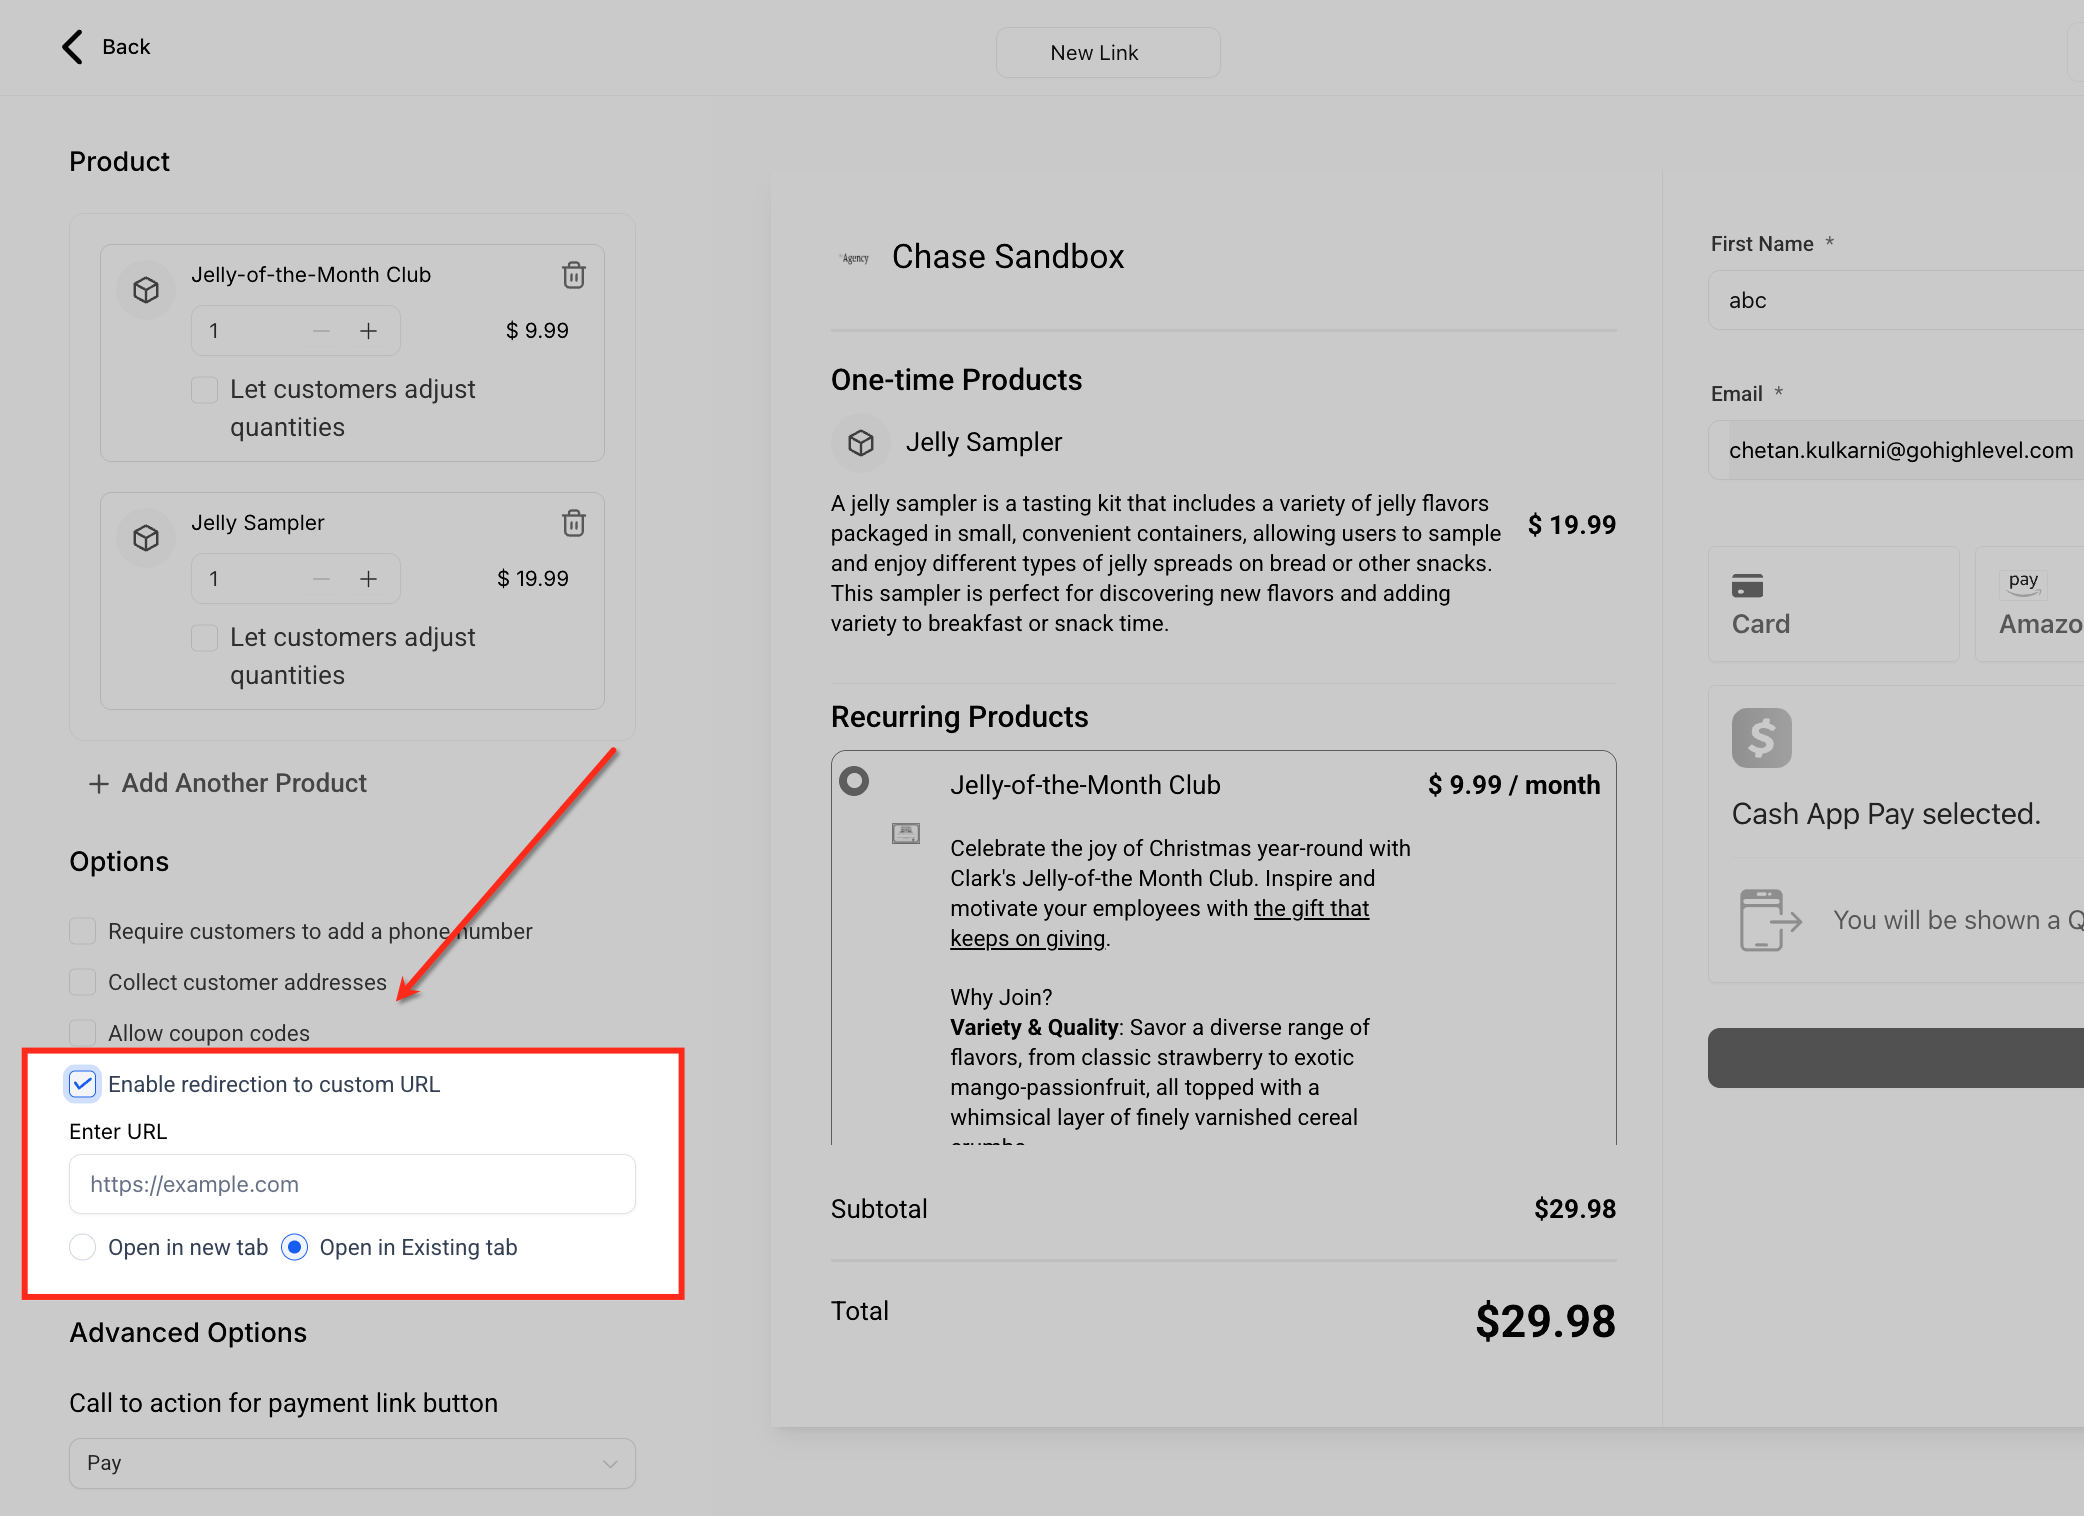
Task: Click the Enter URL input field
Action: click(x=352, y=1184)
